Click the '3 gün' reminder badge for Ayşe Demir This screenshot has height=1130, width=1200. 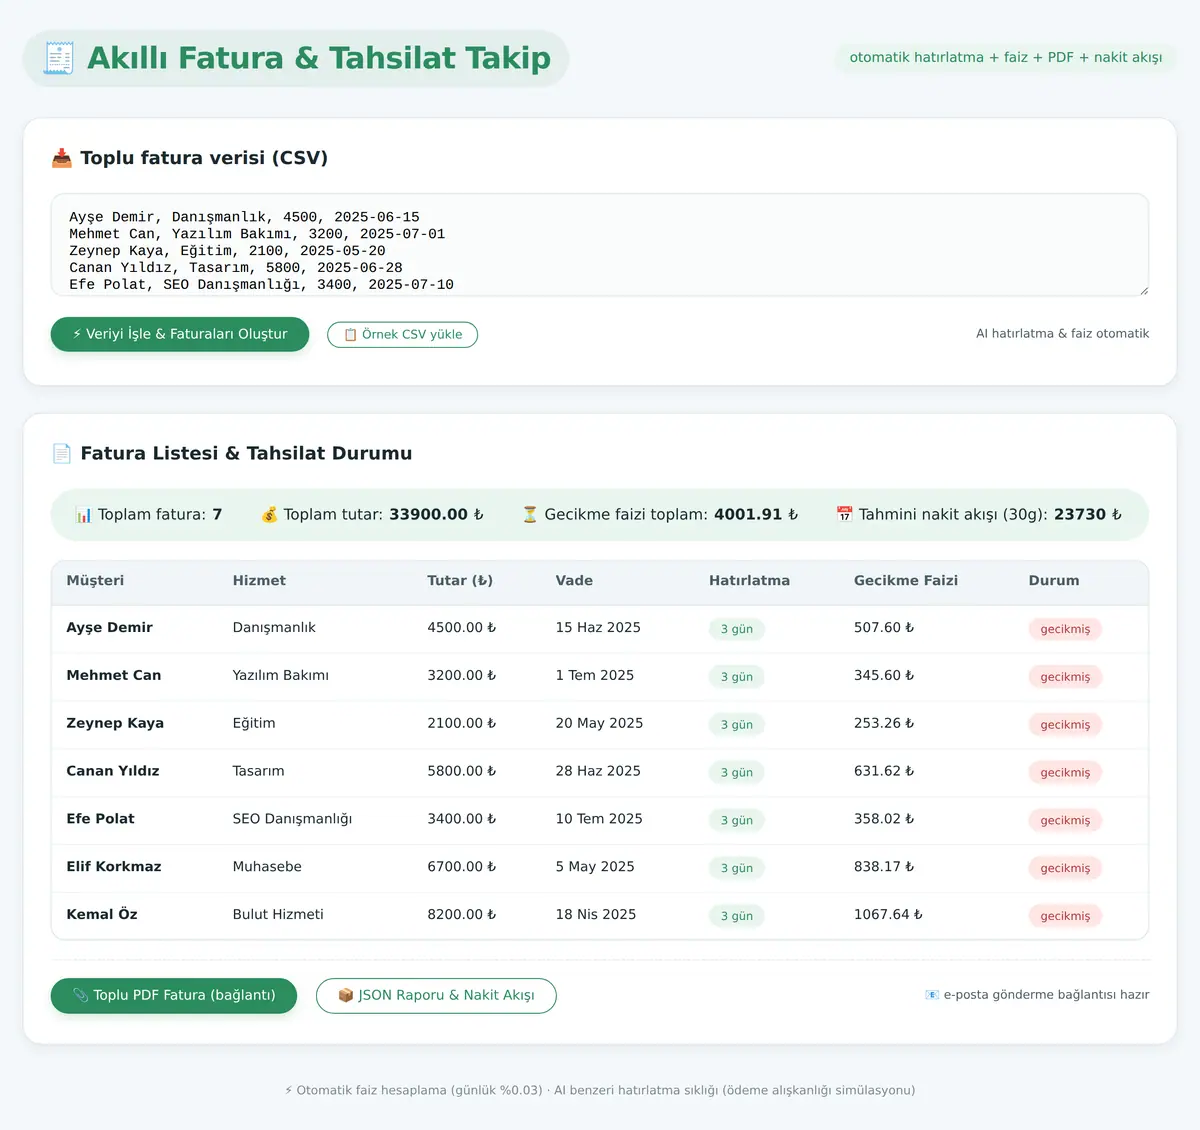737,629
